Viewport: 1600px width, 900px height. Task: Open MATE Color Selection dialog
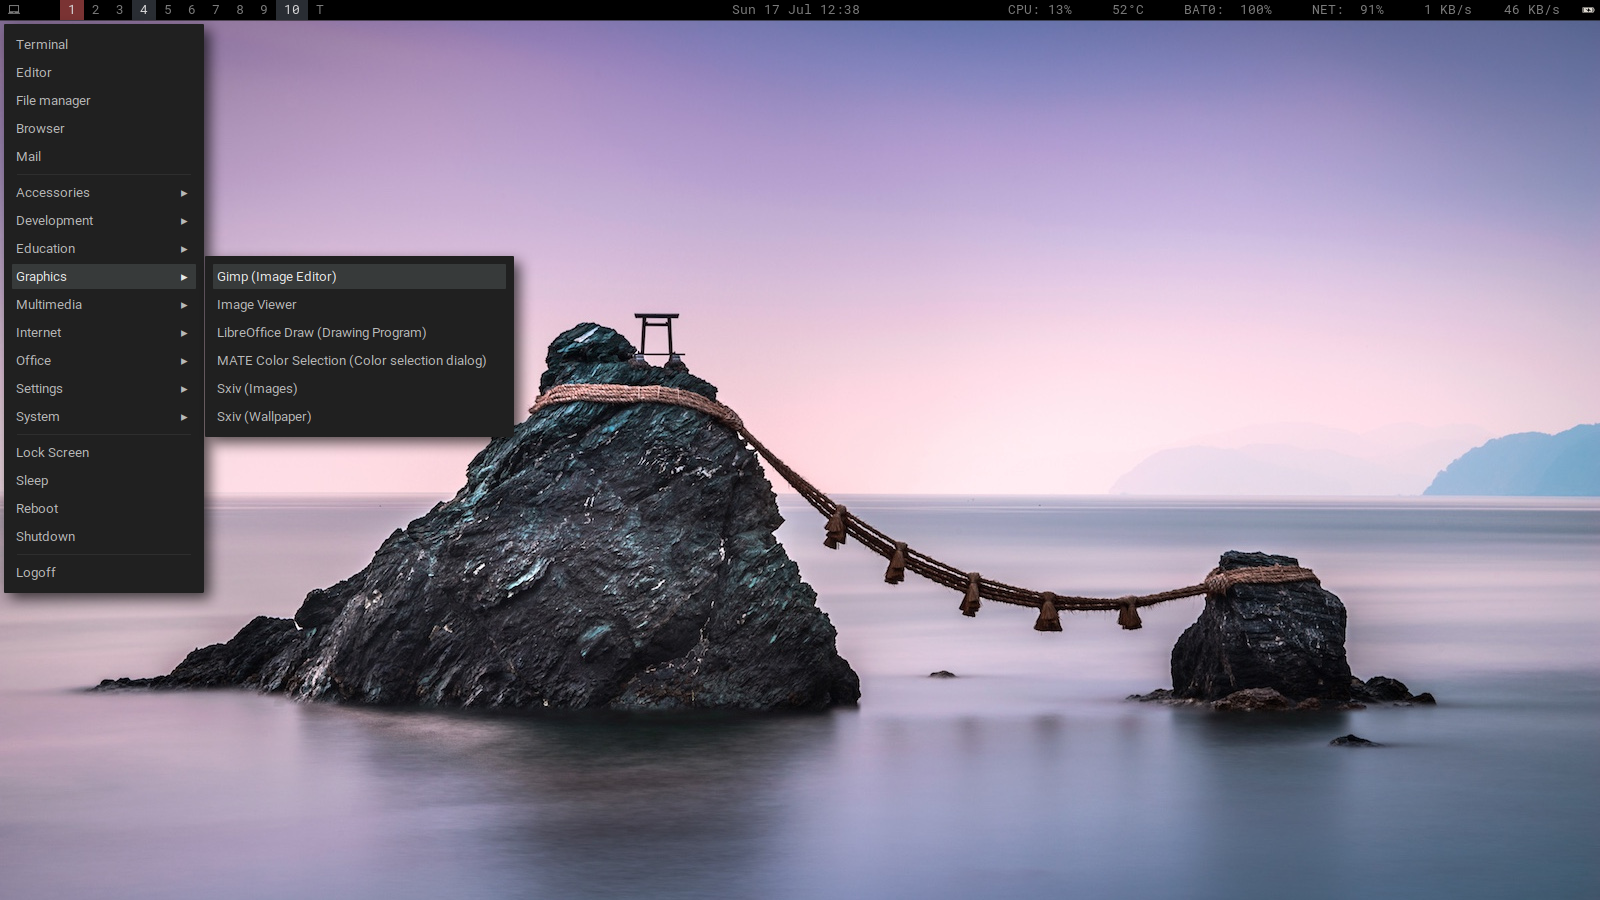pos(359,361)
